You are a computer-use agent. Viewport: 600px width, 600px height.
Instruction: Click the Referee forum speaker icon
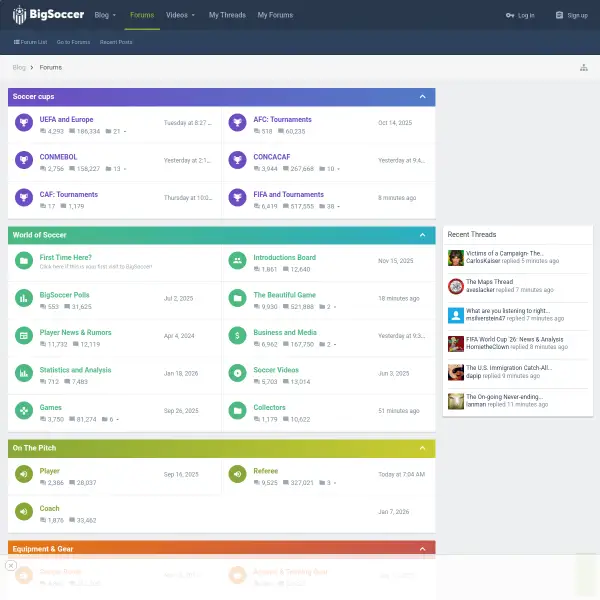point(237,474)
